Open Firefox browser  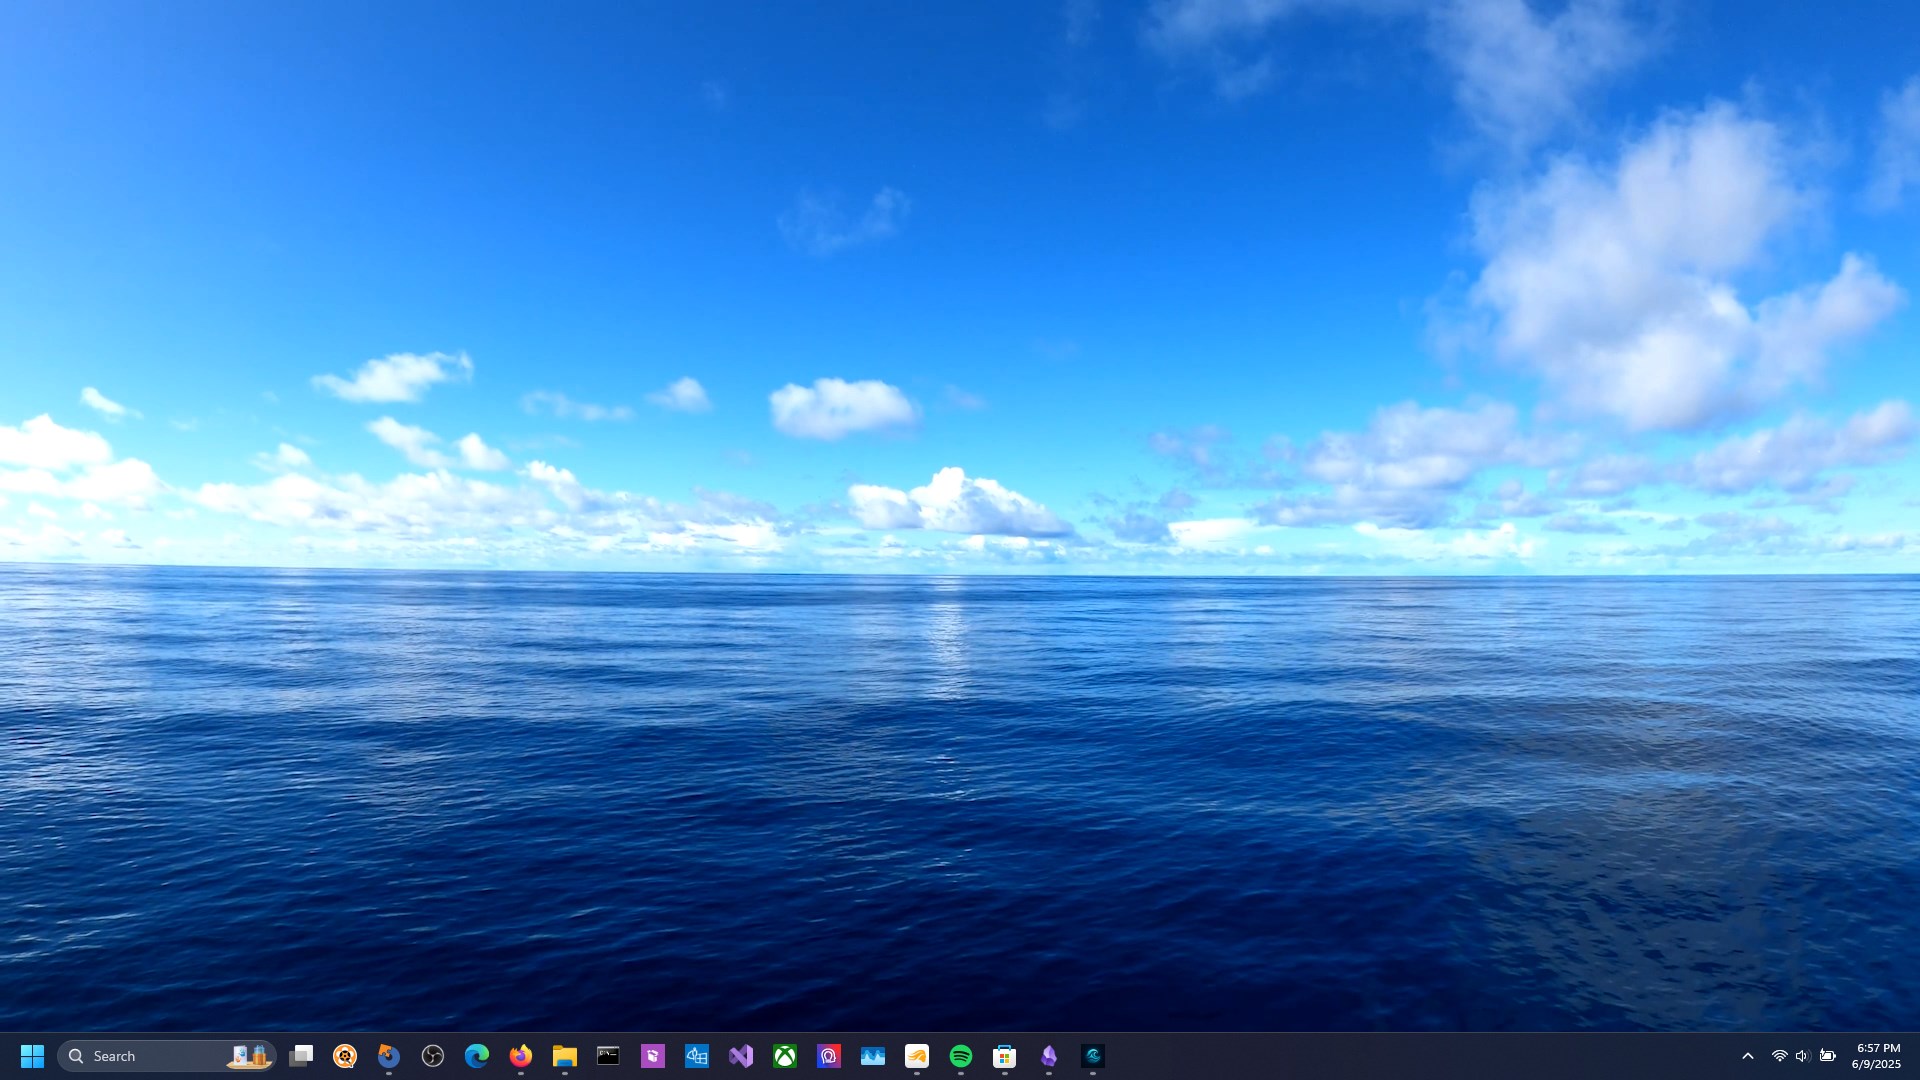point(520,1056)
